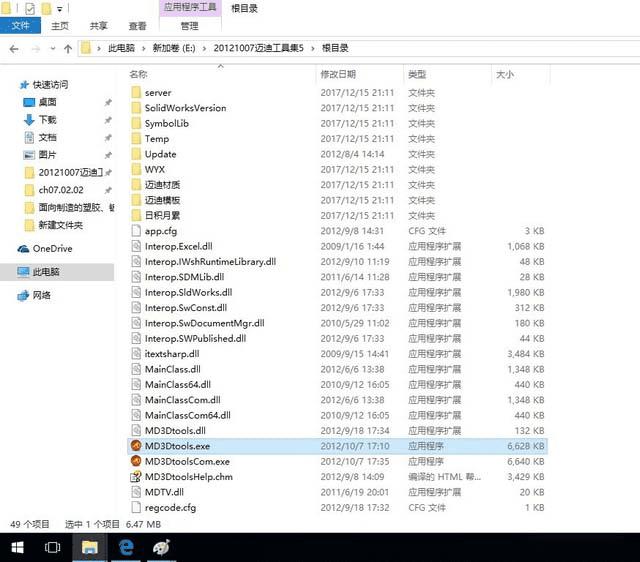The height and width of the screenshot is (562, 640).
Task: Click the MD3Dtools.exe application icon
Action: (136, 446)
